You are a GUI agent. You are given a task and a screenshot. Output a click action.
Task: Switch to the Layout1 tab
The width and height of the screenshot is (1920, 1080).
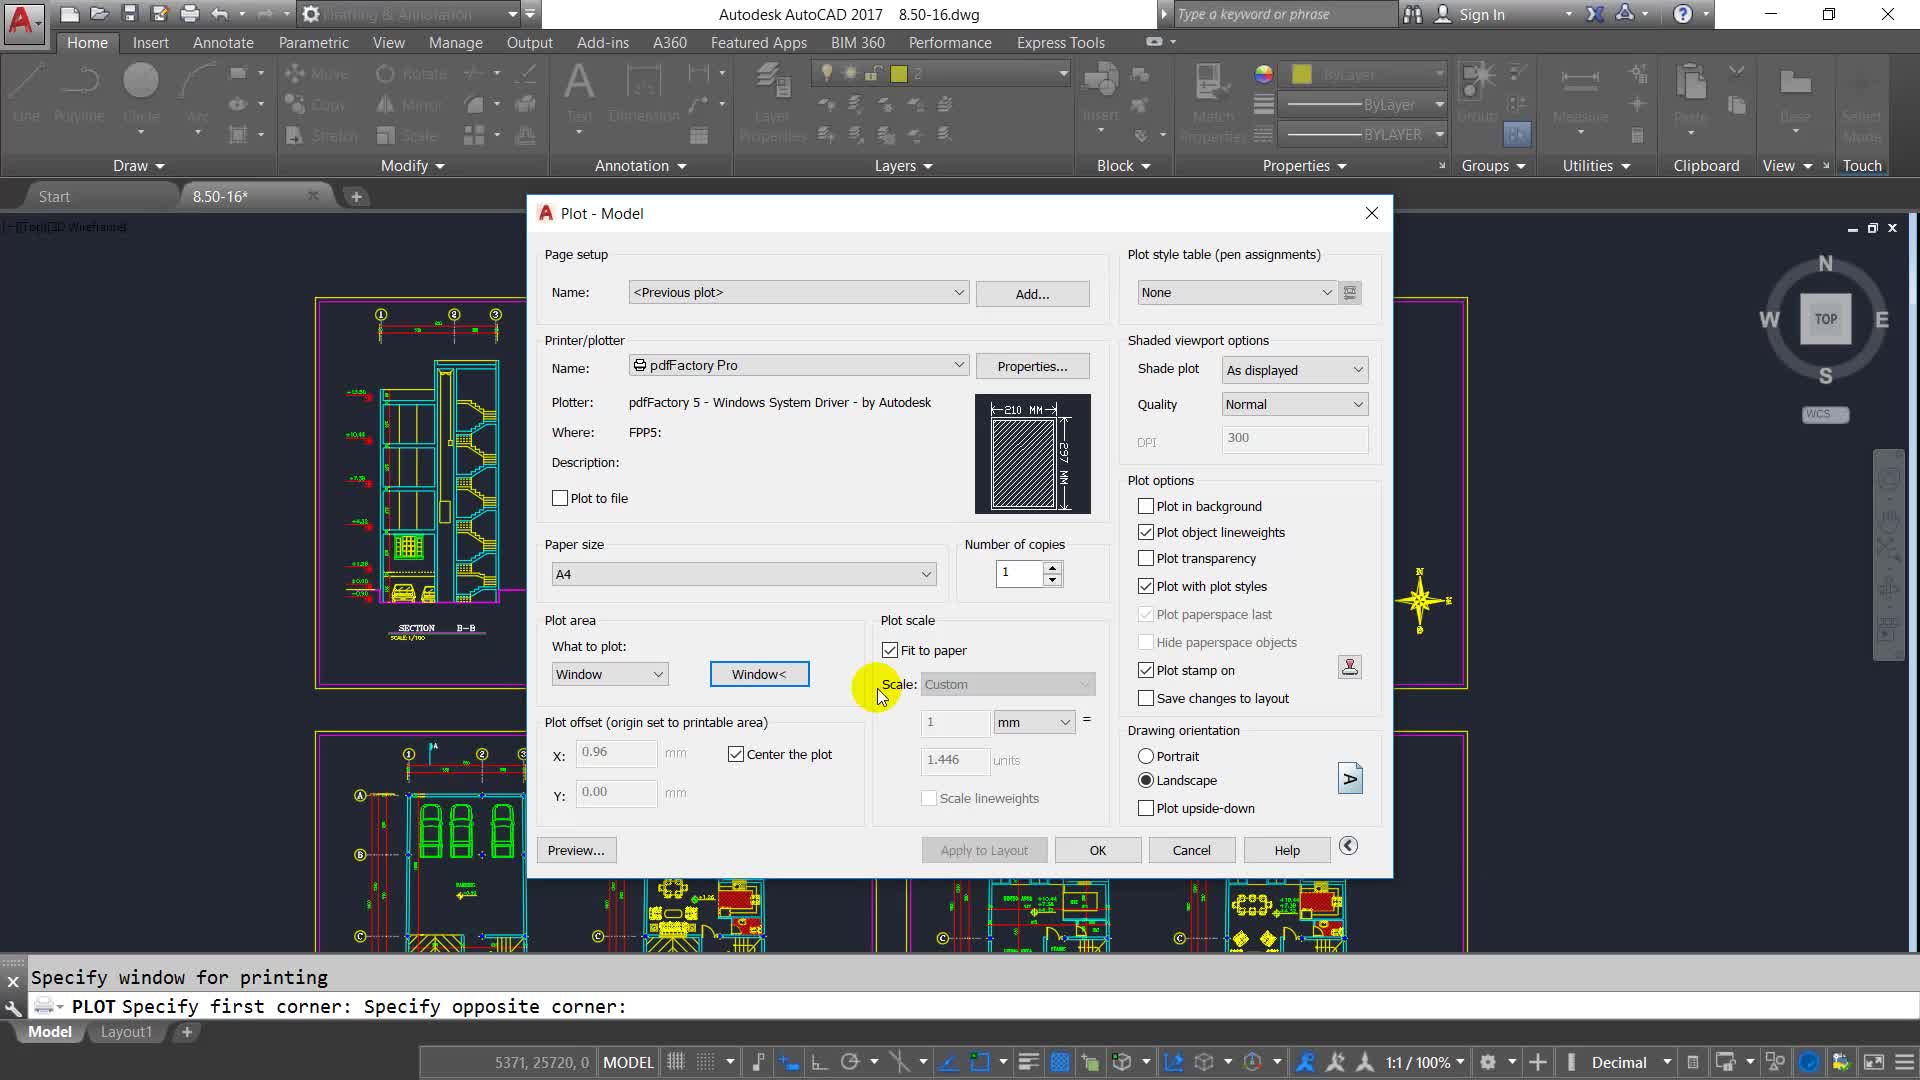(126, 1032)
